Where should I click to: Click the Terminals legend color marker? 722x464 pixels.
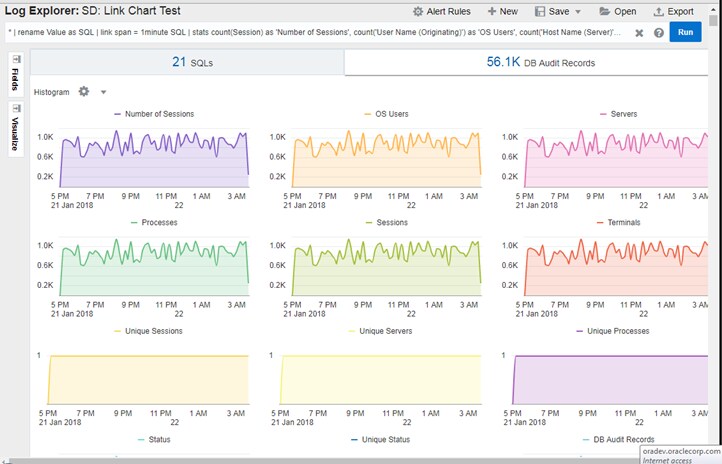pos(599,222)
